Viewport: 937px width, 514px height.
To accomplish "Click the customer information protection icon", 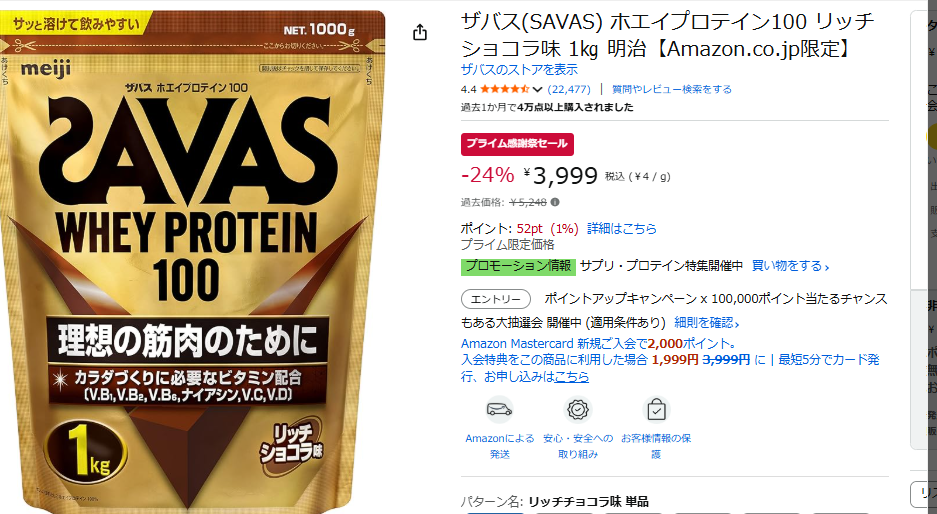I will pos(656,409).
